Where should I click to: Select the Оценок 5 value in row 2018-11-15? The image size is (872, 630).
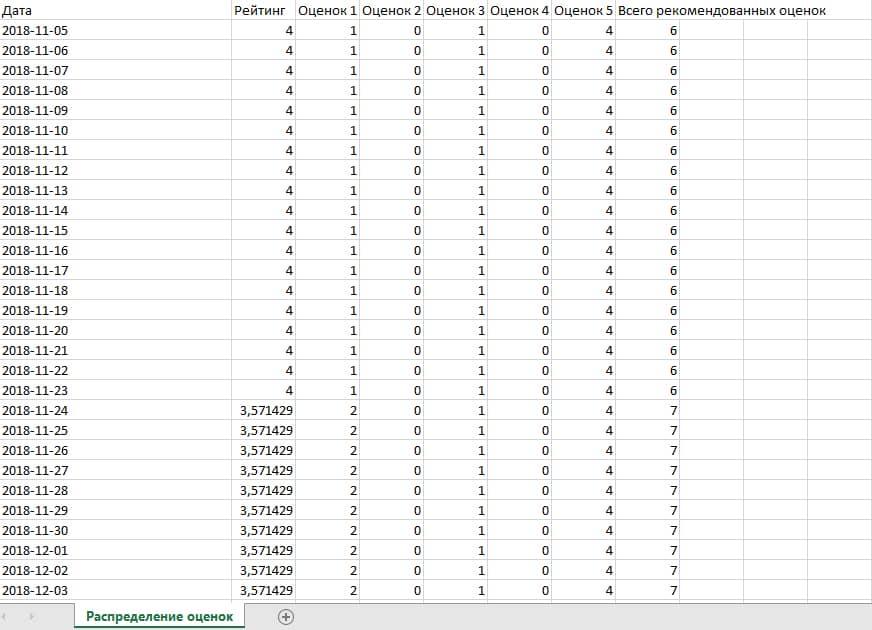point(583,231)
